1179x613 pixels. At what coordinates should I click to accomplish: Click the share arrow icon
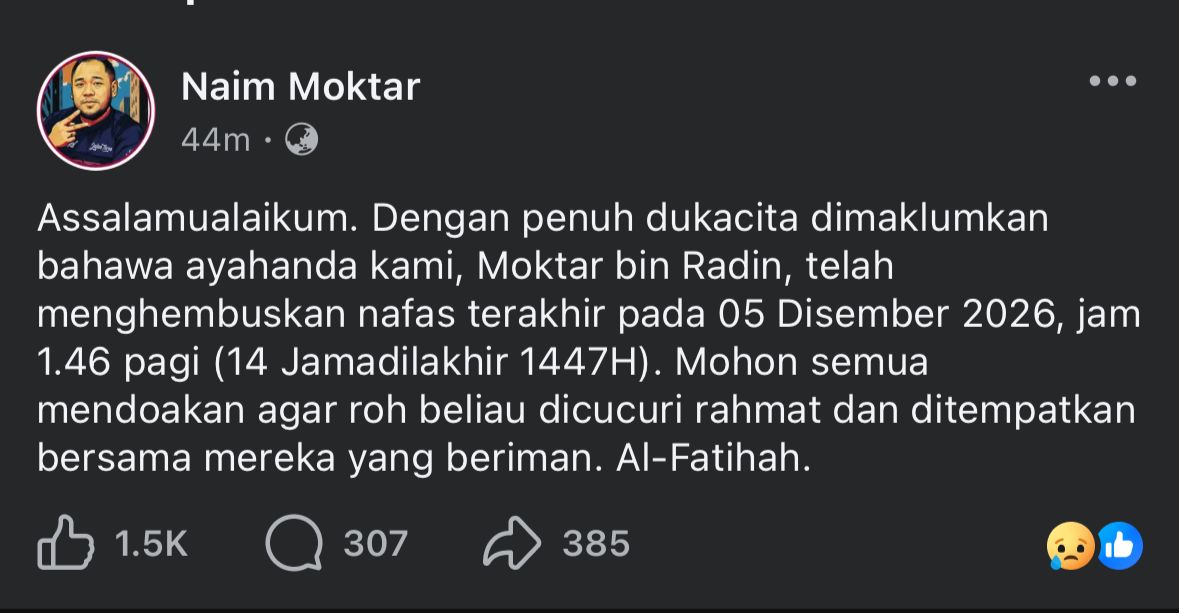coord(512,543)
